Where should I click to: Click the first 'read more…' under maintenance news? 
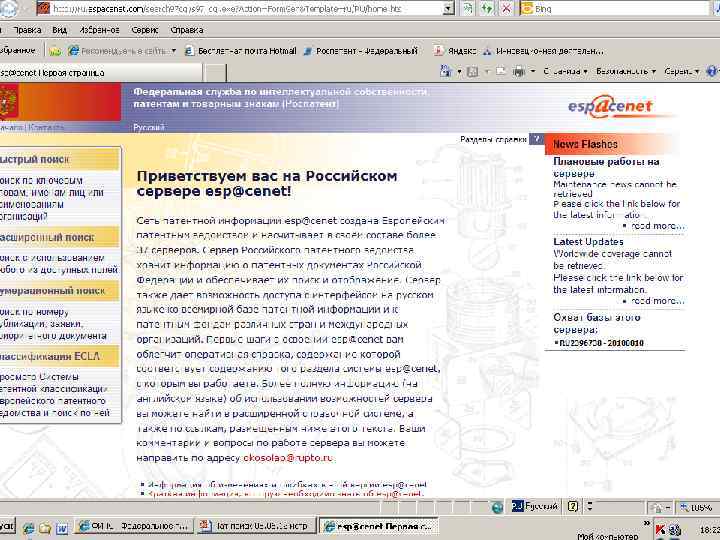coord(657,225)
